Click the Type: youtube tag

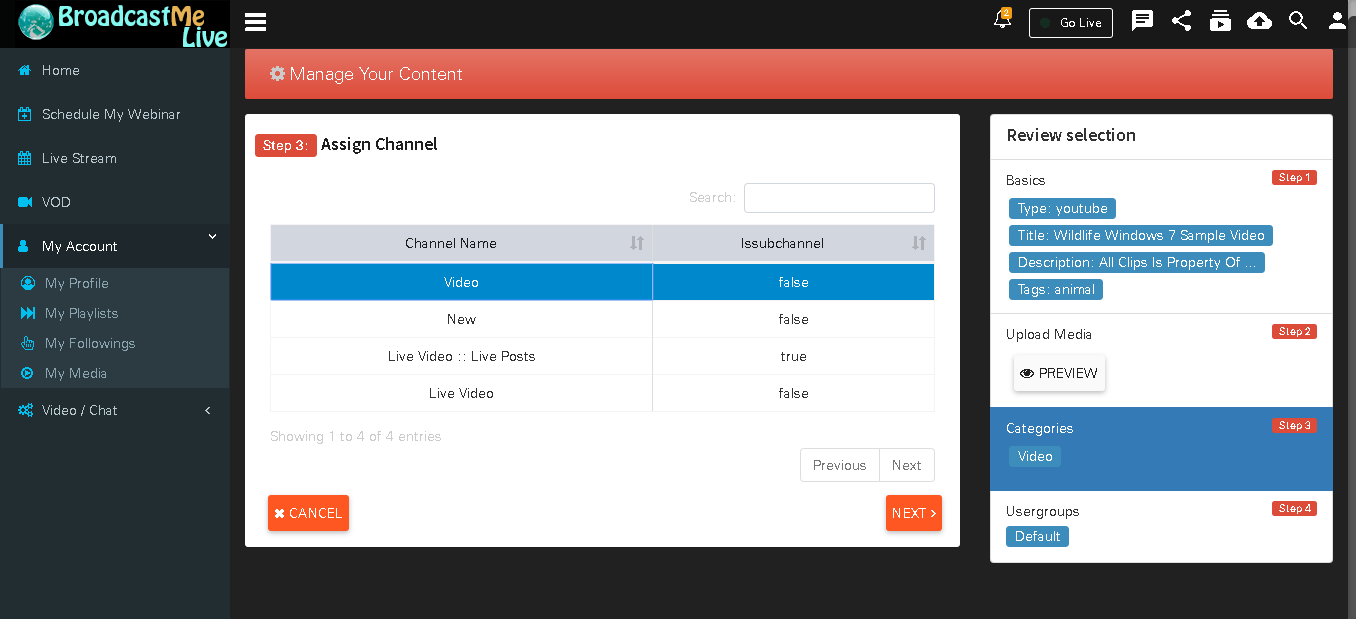click(x=1062, y=208)
